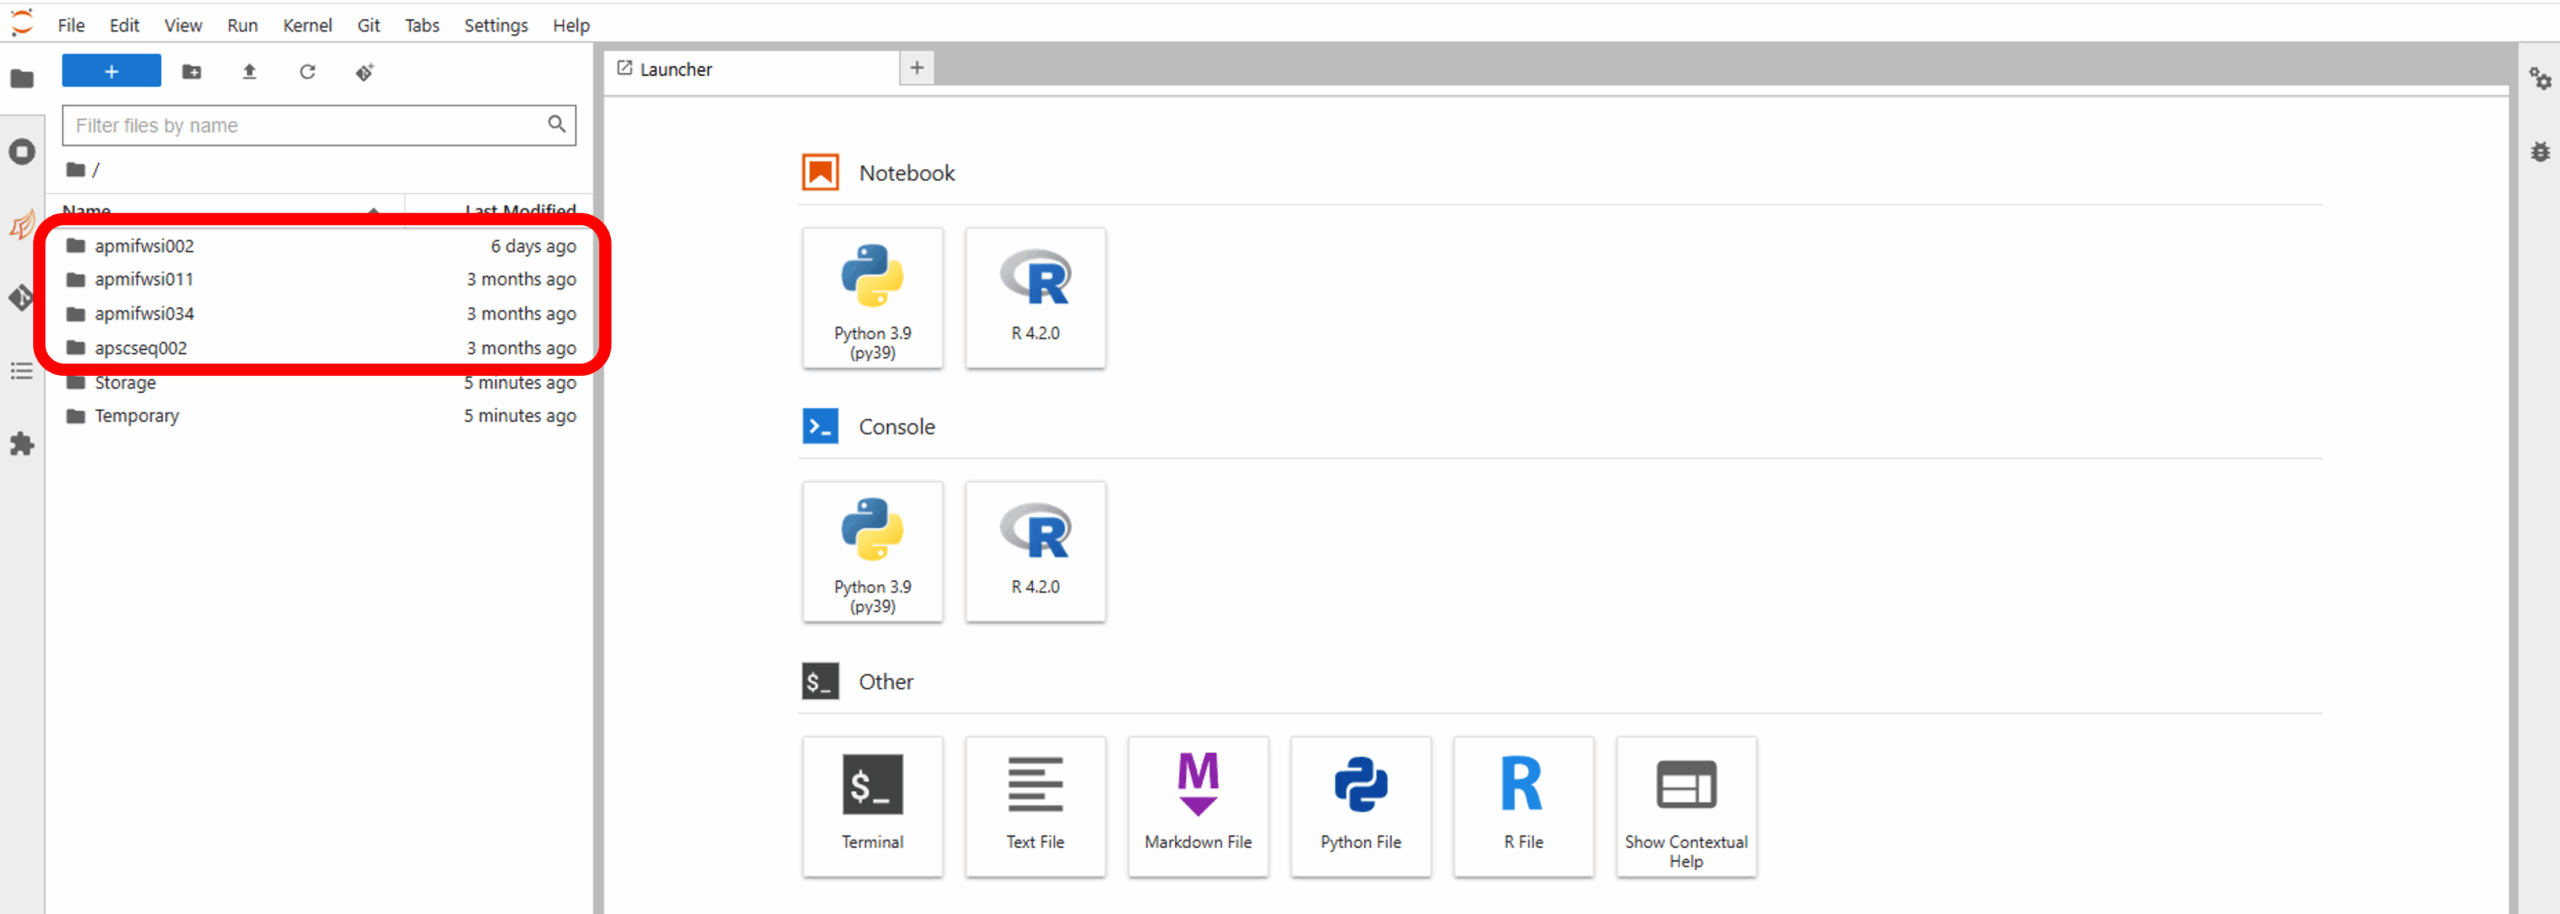Open the Table of Contents sidebar icon
Screen dimensions: 2560x914
22,372
